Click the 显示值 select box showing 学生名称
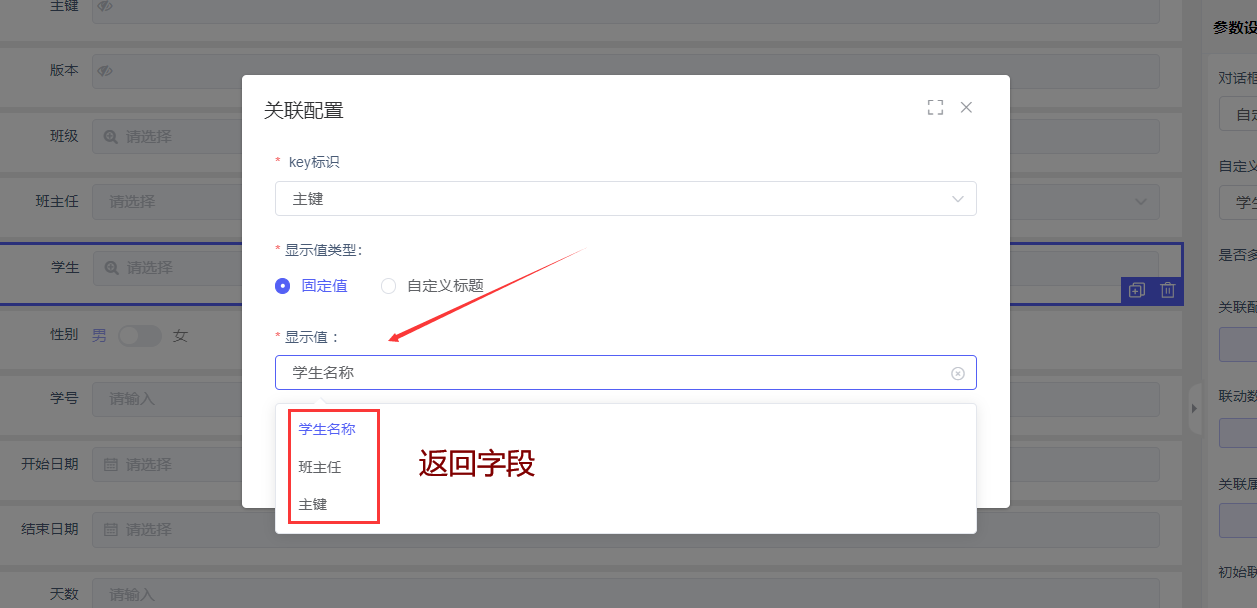1257x608 pixels. point(610,373)
